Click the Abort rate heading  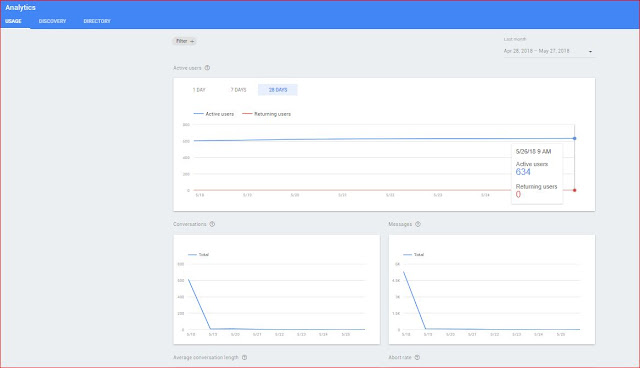pyautogui.click(x=400, y=358)
